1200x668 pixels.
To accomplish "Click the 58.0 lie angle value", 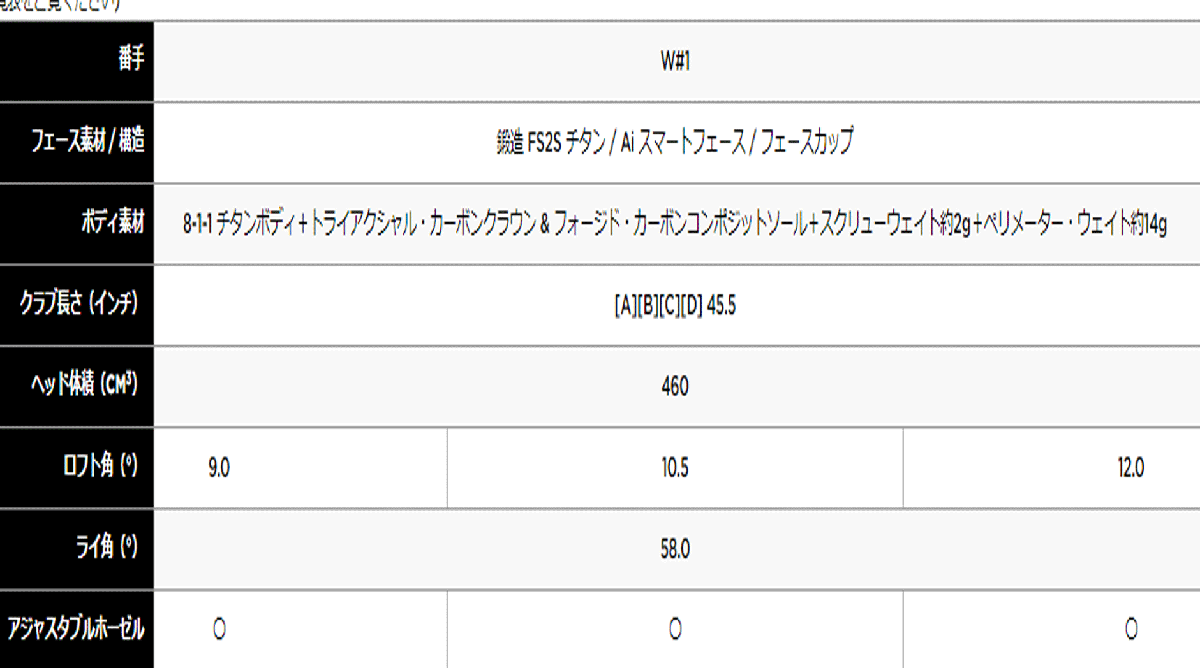I will pos(675,548).
